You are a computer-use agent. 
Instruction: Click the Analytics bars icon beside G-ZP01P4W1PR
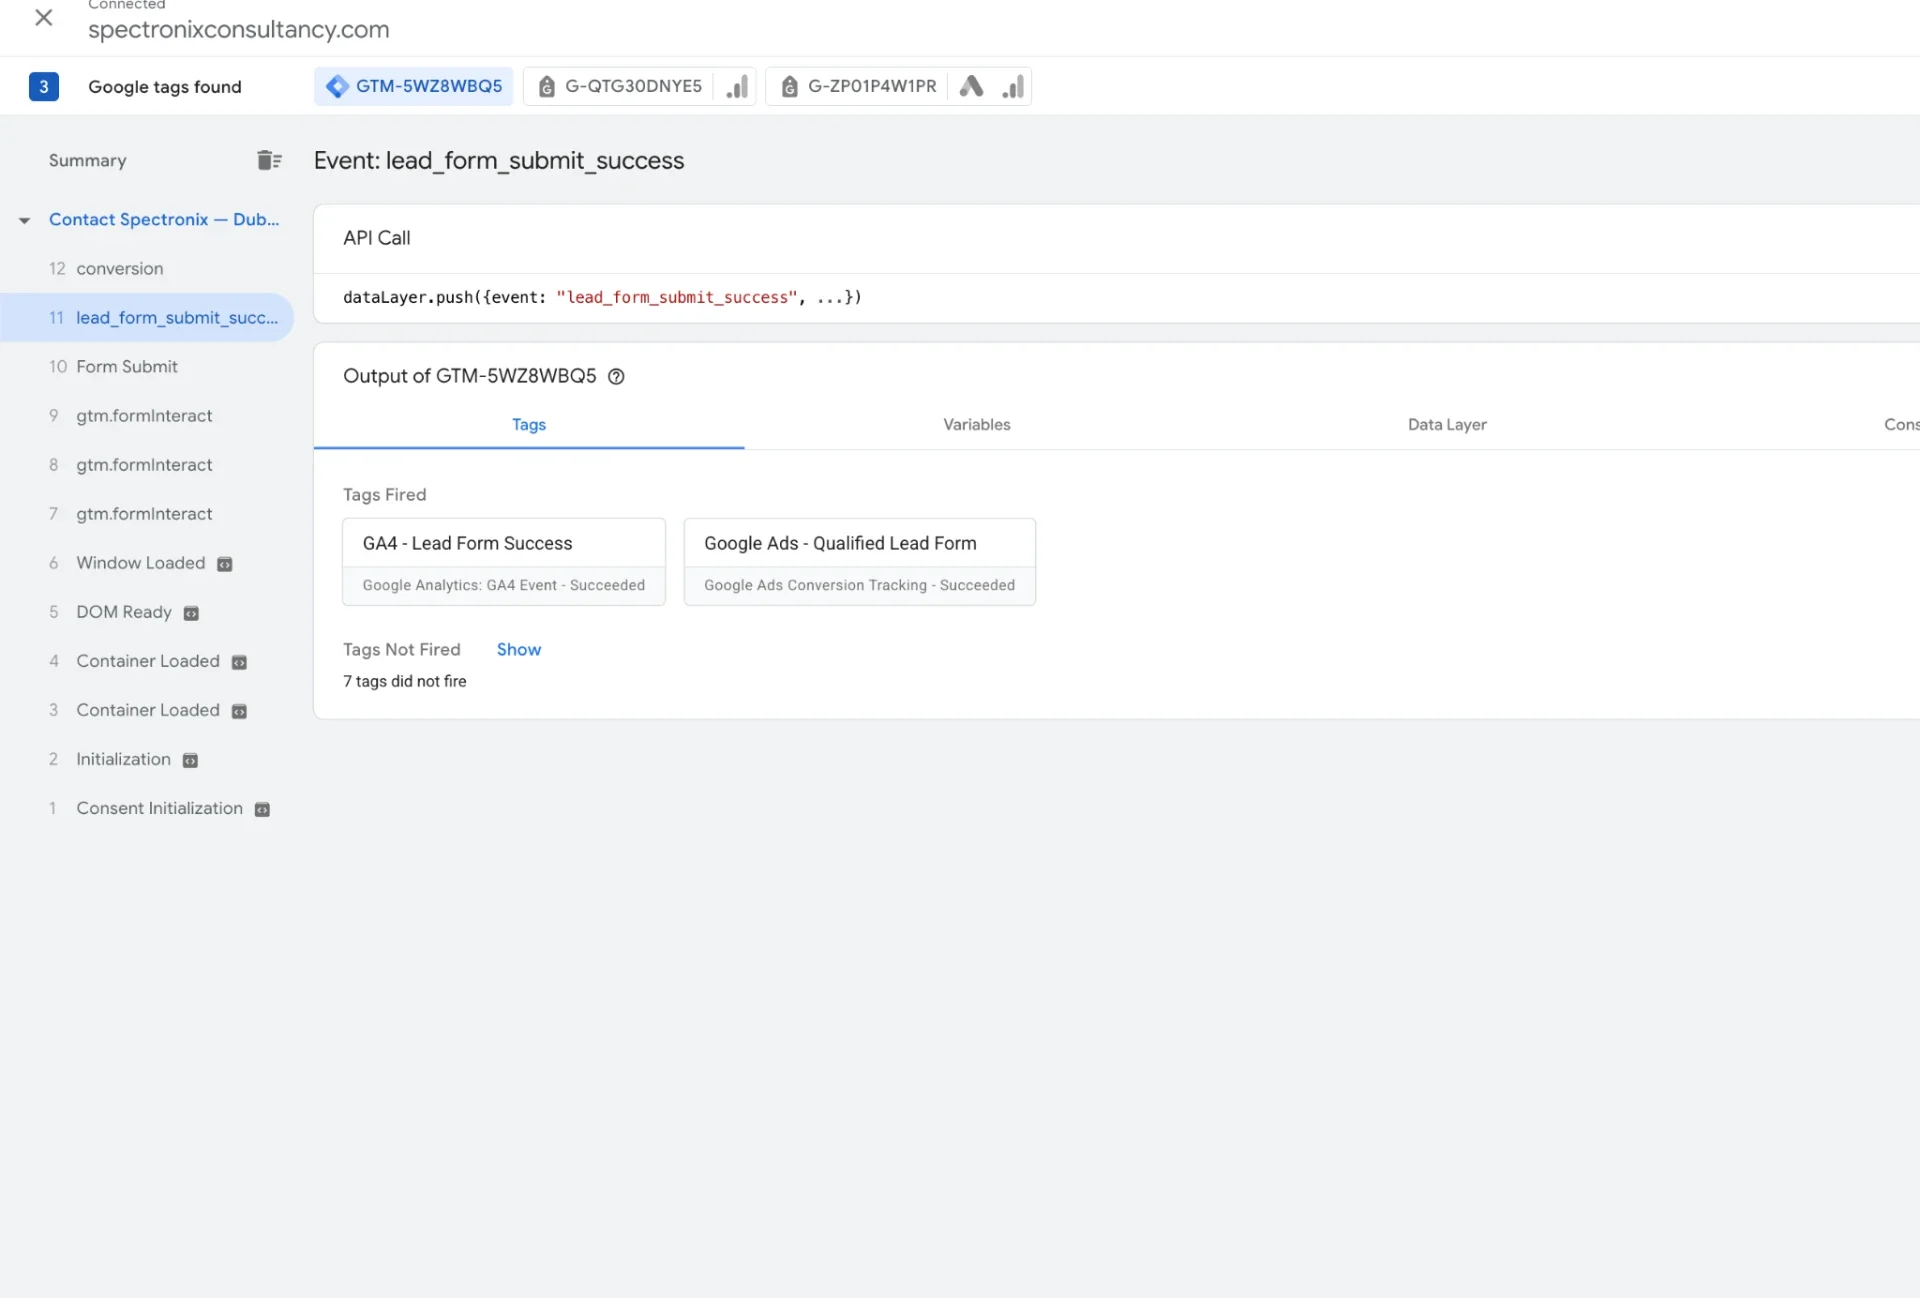(x=1013, y=86)
